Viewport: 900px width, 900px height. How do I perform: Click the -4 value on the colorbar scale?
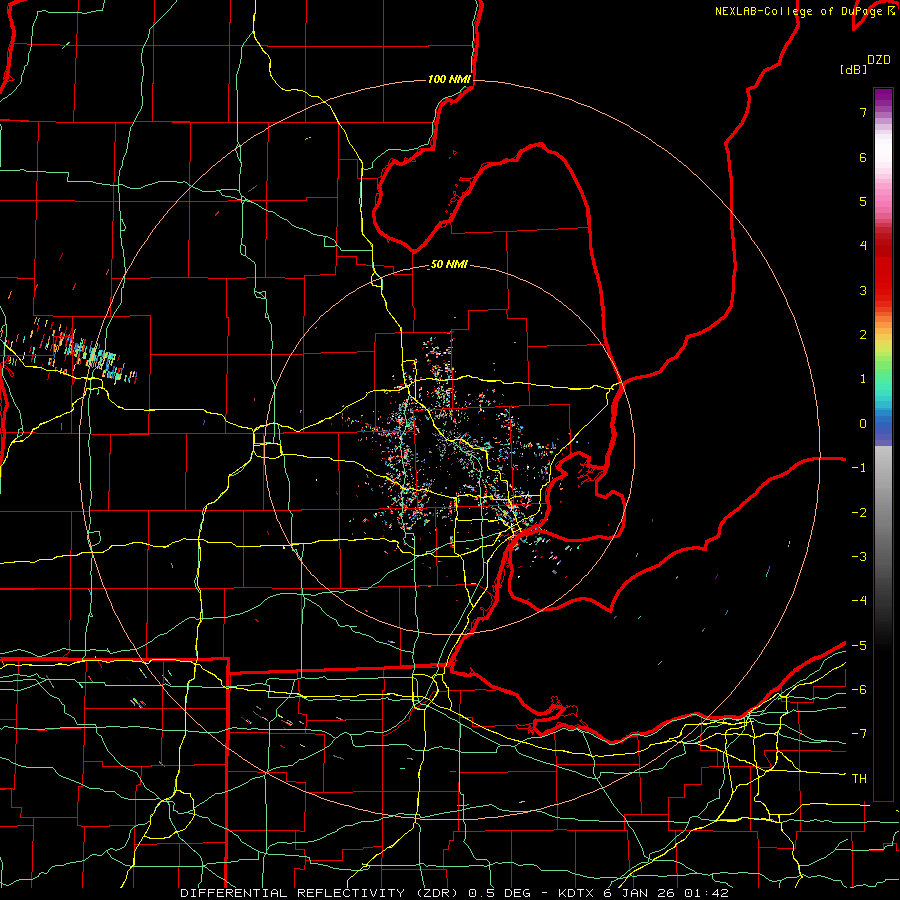(x=859, y=601)
